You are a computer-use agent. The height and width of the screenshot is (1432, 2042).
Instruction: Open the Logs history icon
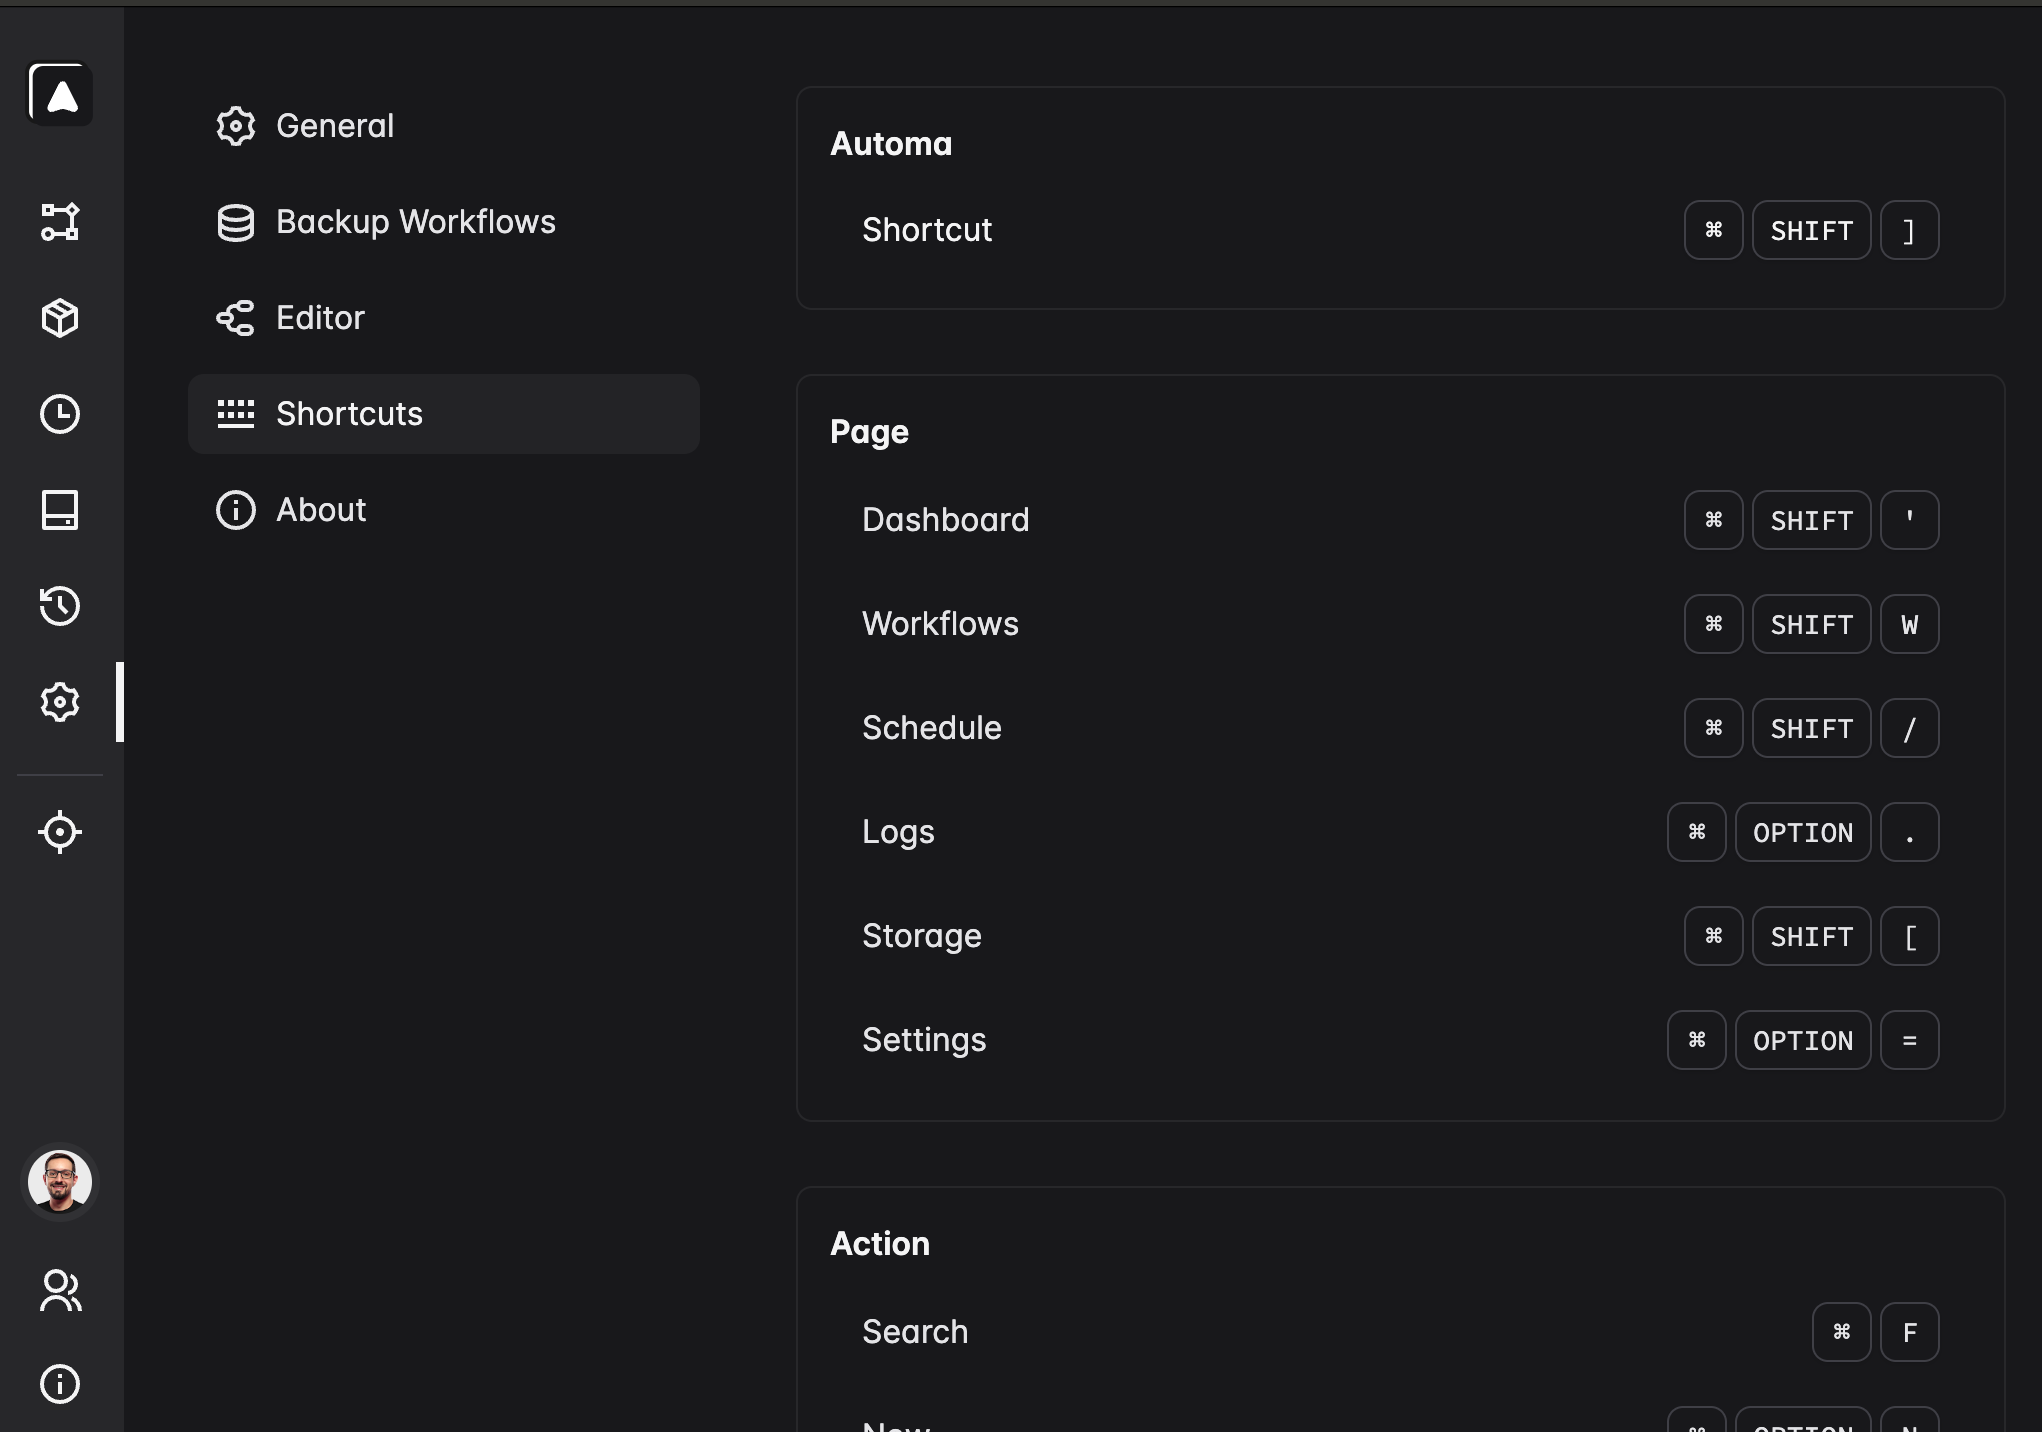pyautogui.click(x=60, y=607)
